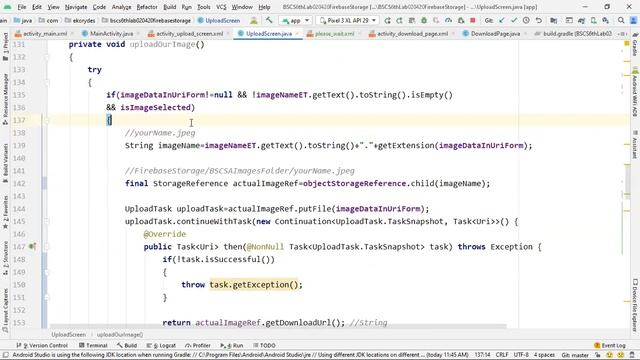The width and height of the screenshot is (640, 360).
Task: Open the app run configuration dropdown
Action: pyautogui.click(x=296, y=20)
